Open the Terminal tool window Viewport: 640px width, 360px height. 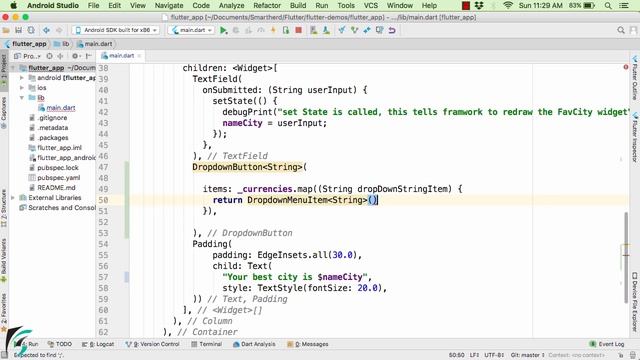tap(207, 344)
